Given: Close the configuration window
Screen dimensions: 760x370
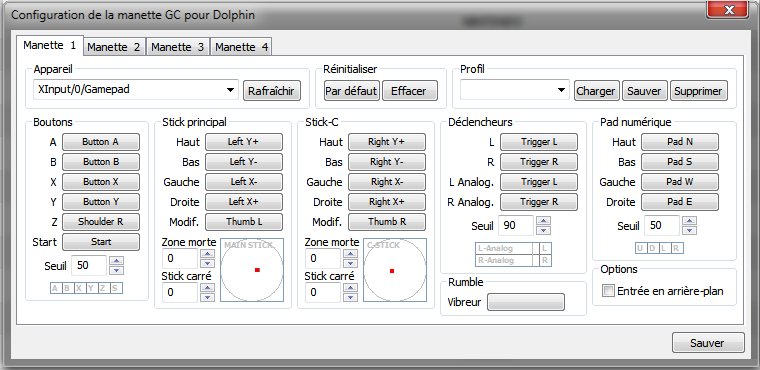Looking at the screenshot, I should point(728,10).
